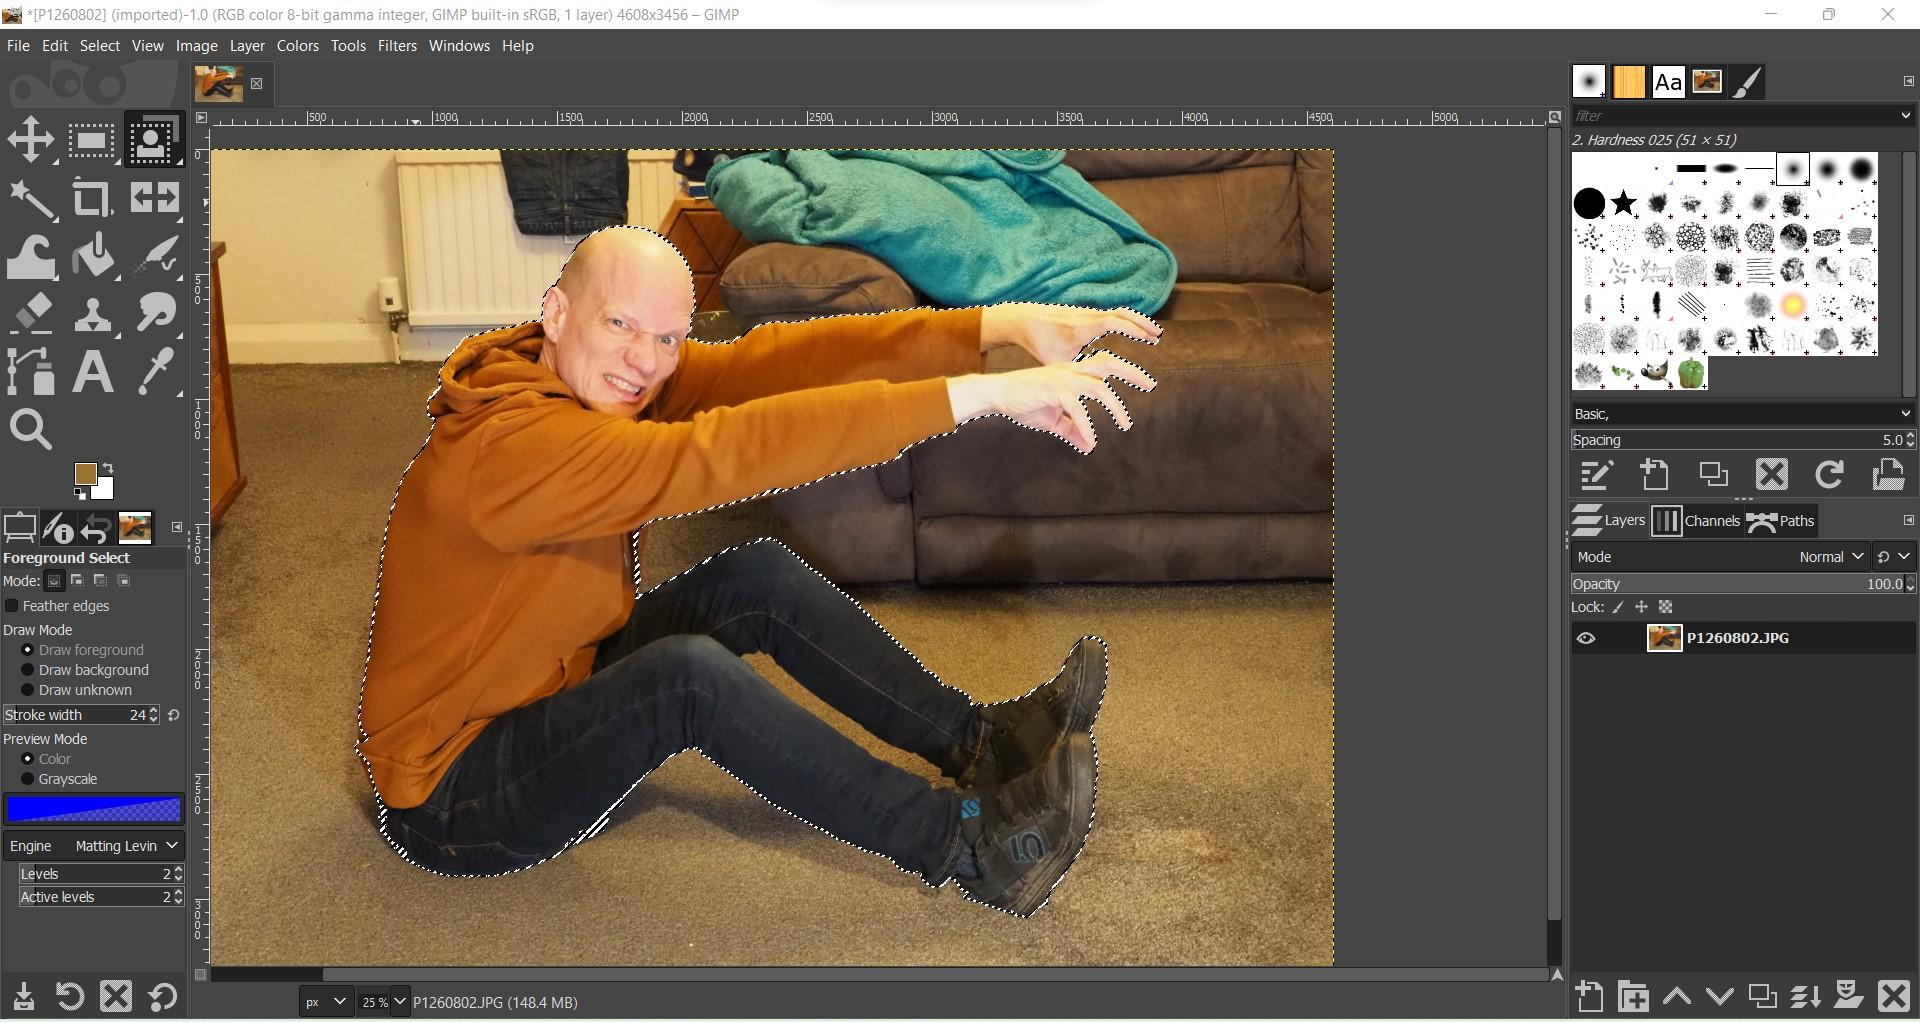Select the Text tool
The image size is (1920, 1022).
(x=91, y=371)
